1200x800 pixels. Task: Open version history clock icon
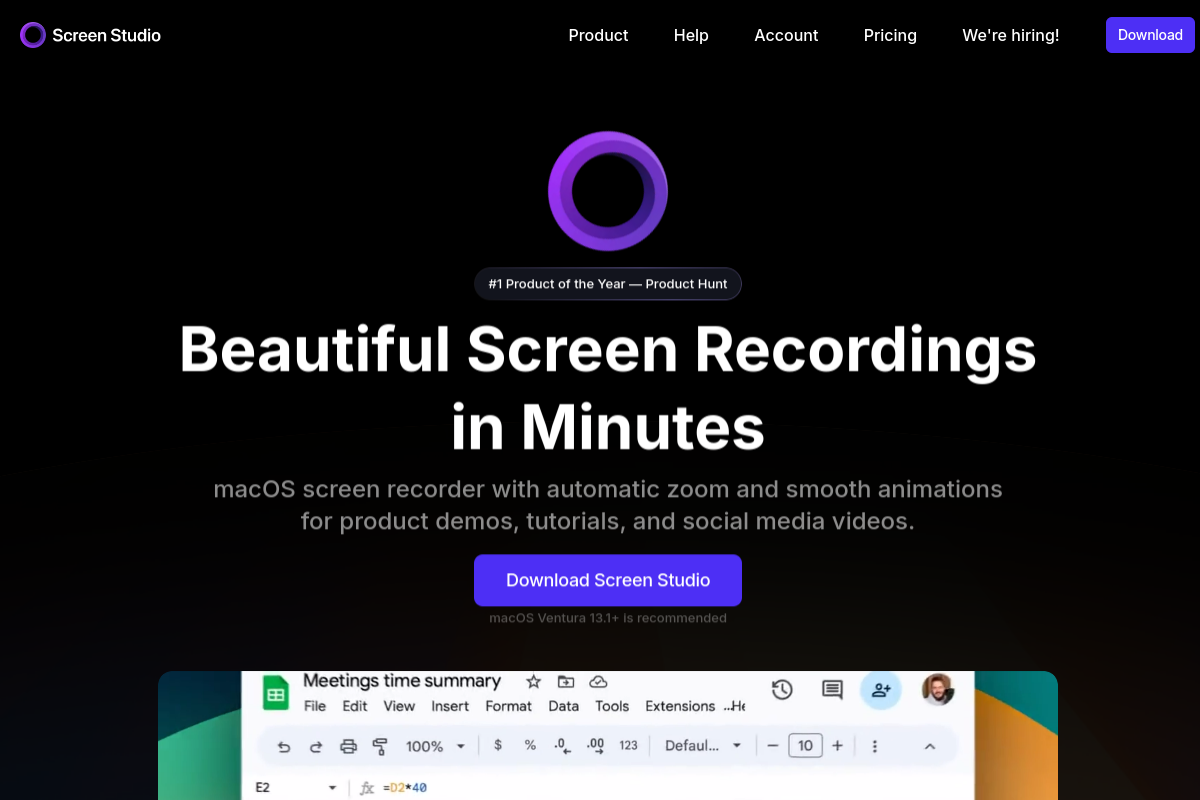click(x=782, y=689)
